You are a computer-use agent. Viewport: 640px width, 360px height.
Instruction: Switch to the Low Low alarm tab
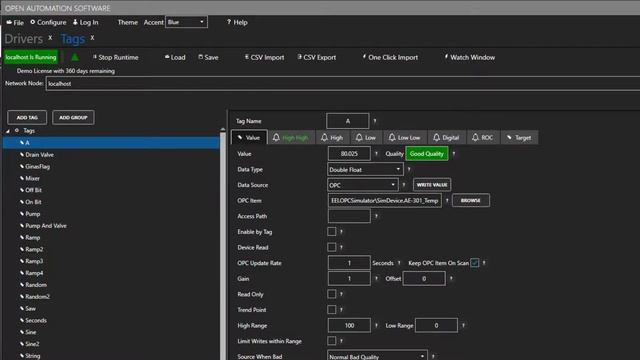404,138
